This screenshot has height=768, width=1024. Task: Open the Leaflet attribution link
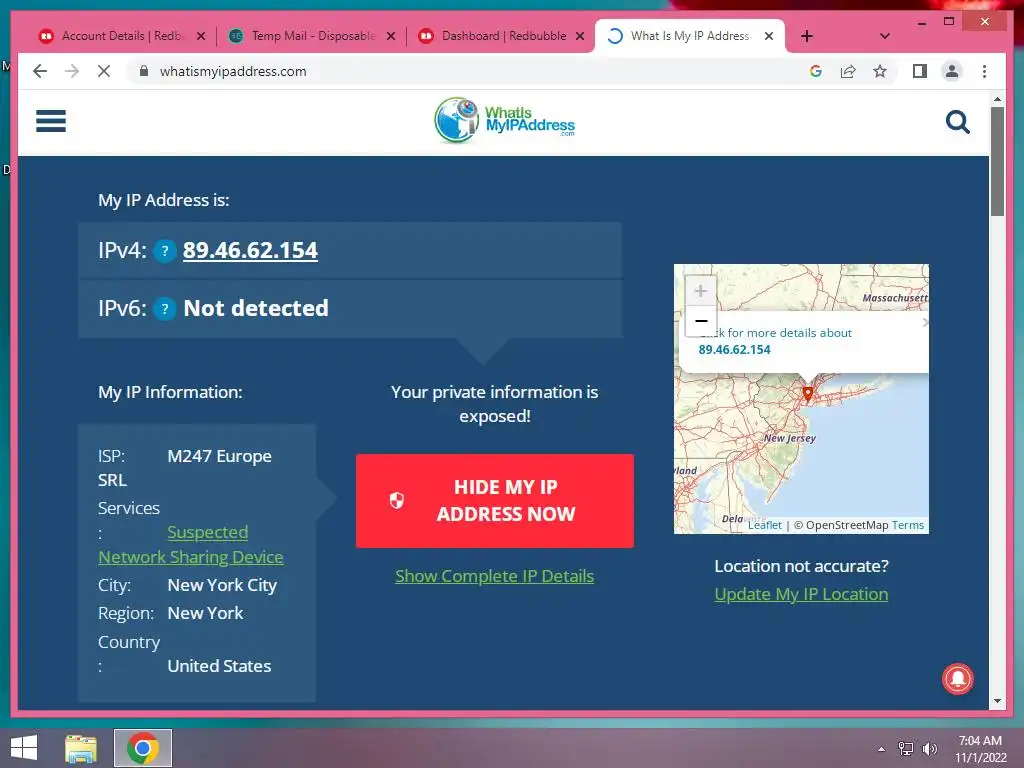[764, 525]
